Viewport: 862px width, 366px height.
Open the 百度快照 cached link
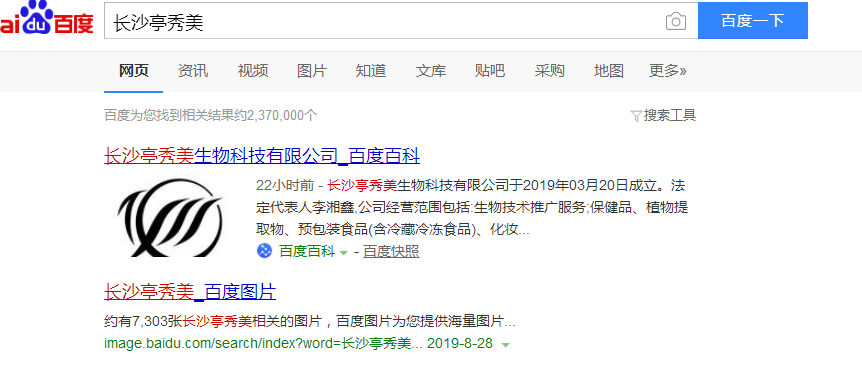coord(391,252)
